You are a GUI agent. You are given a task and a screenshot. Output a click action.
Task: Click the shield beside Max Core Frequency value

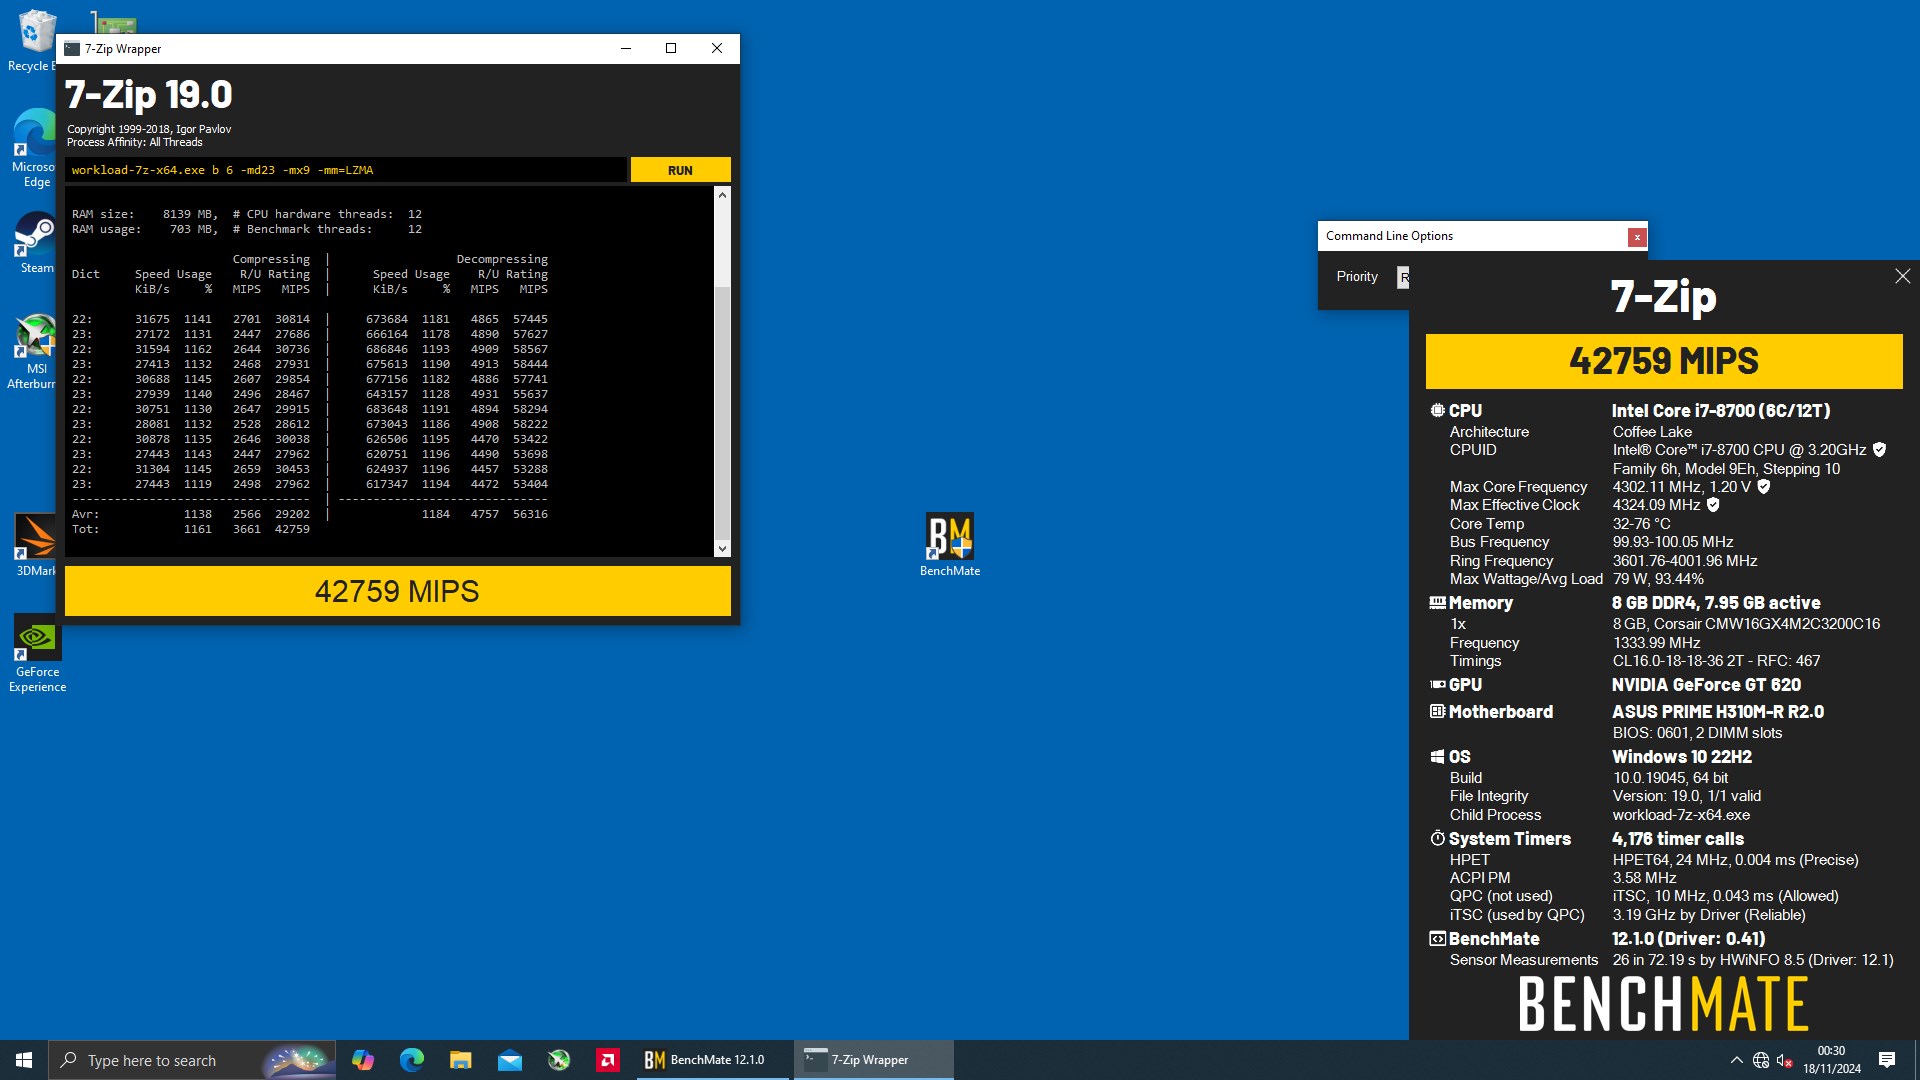(x=1764, y=487)
